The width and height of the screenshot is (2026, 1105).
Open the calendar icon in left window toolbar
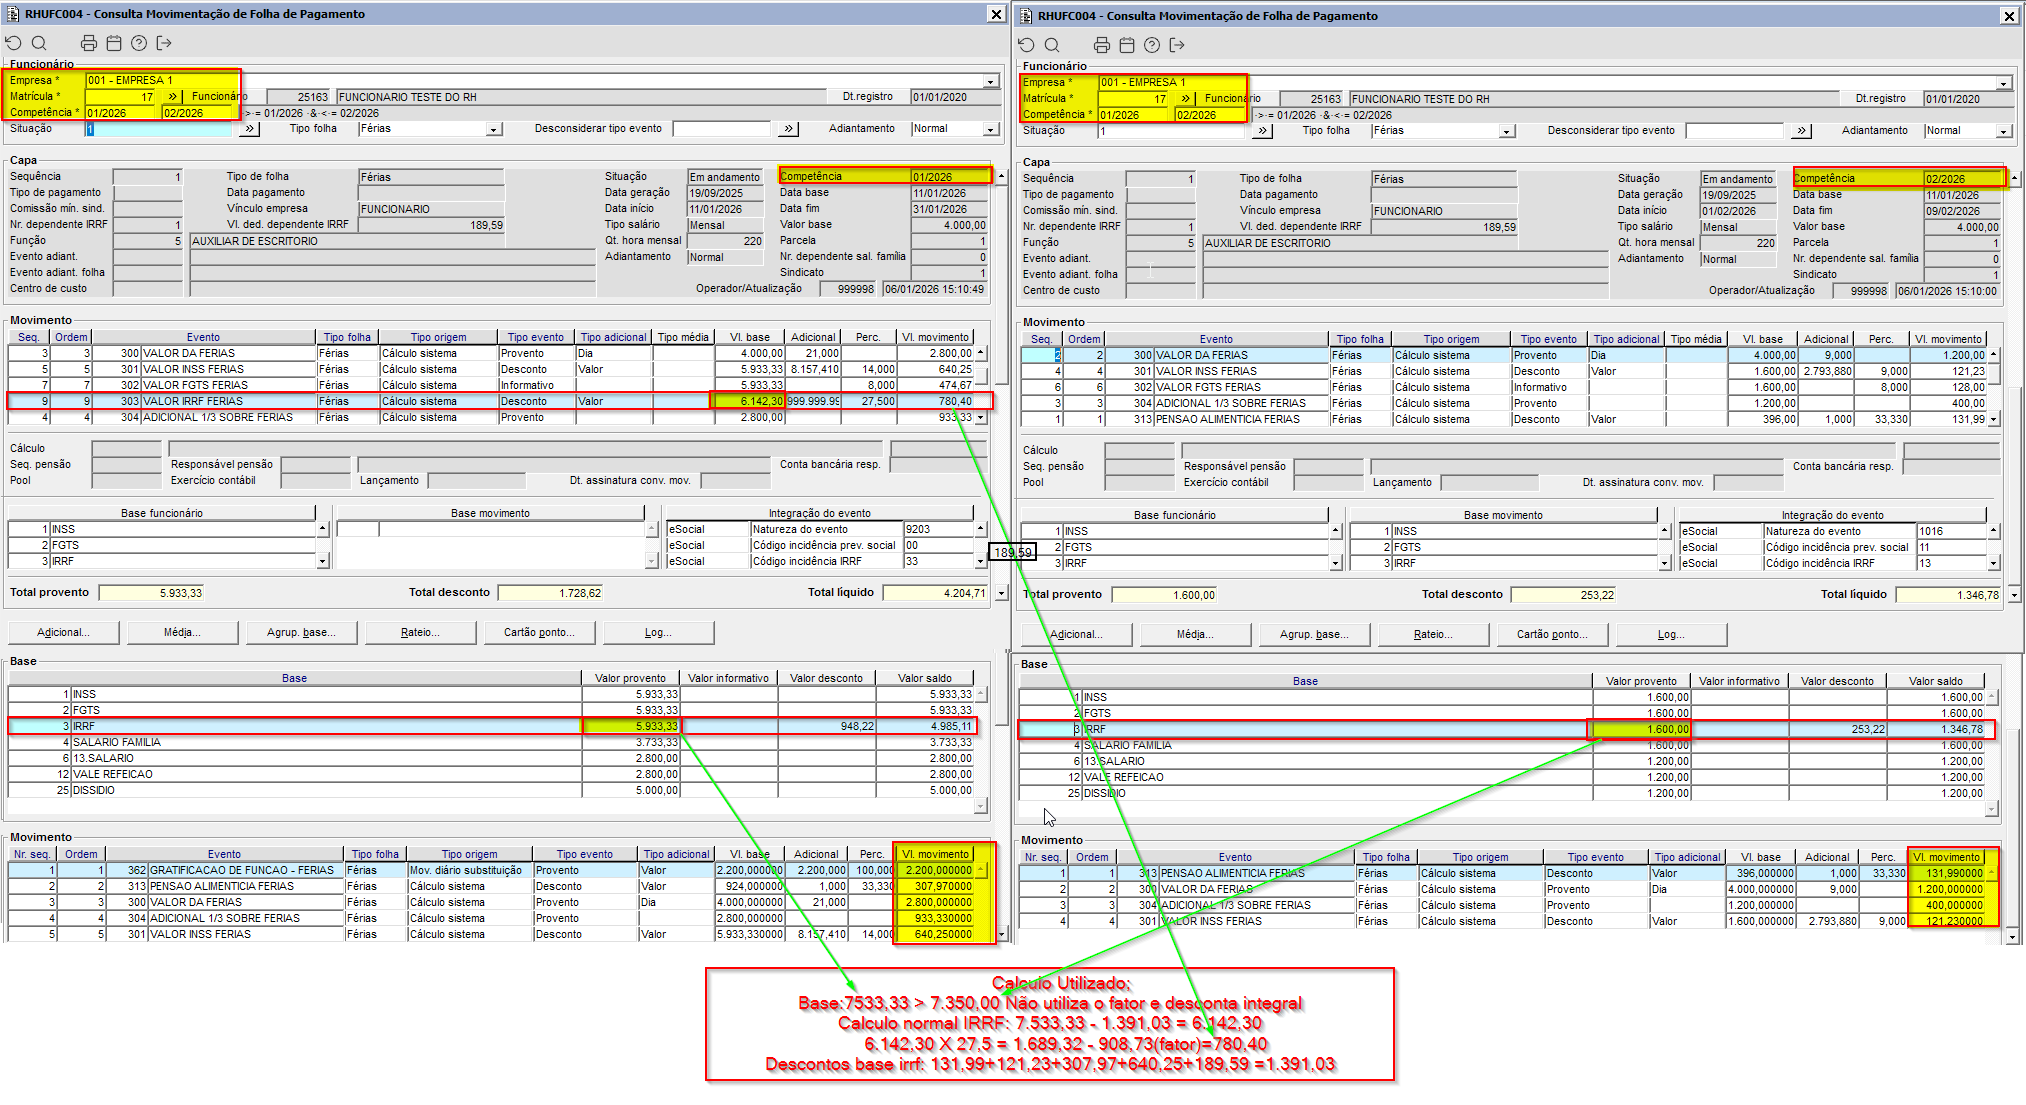114,43
